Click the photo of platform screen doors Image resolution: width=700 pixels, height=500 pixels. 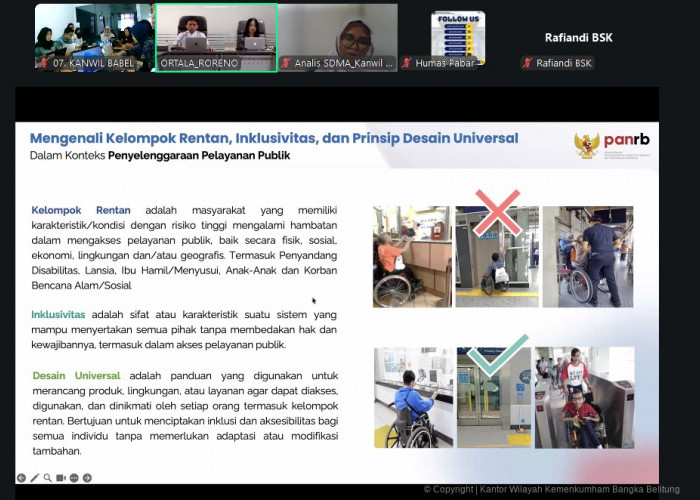click(x=494, y=397)
